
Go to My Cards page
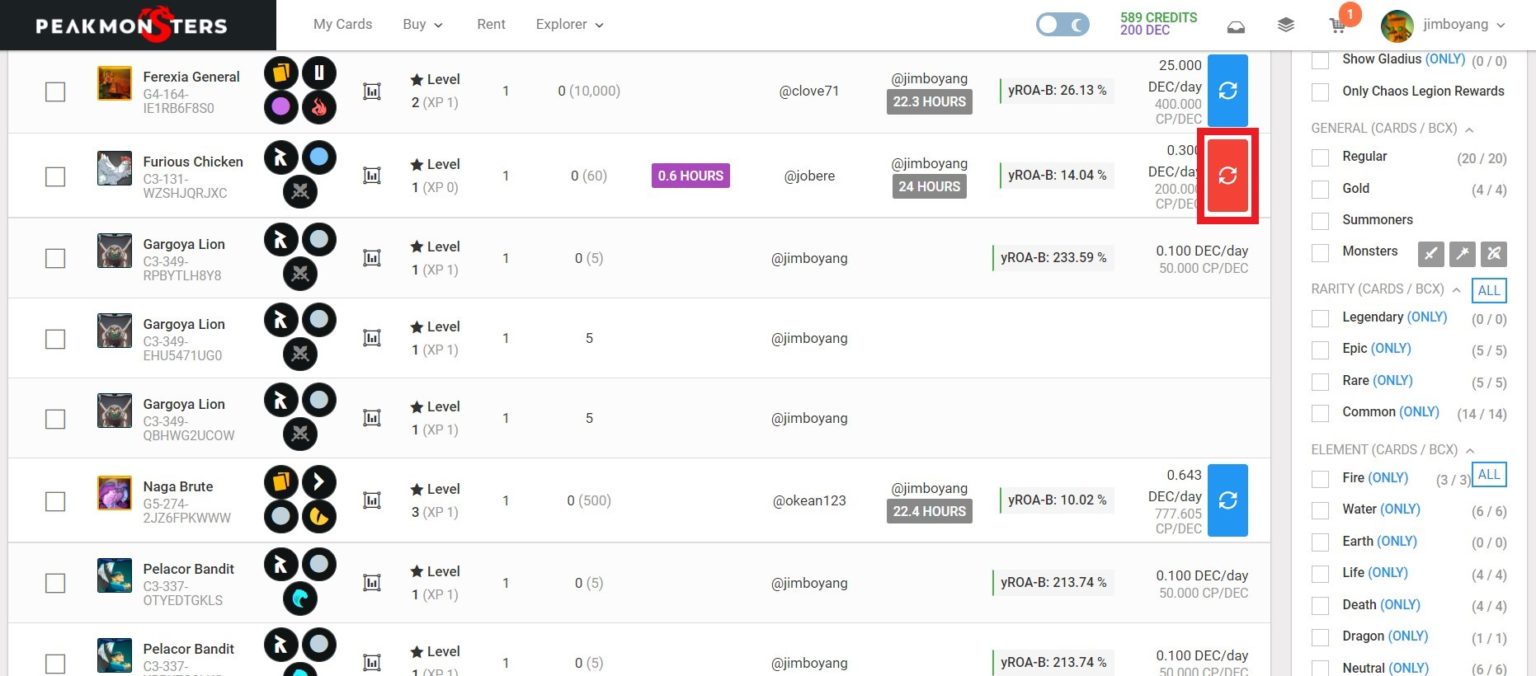pyautogui.click(x=342, y=25)
